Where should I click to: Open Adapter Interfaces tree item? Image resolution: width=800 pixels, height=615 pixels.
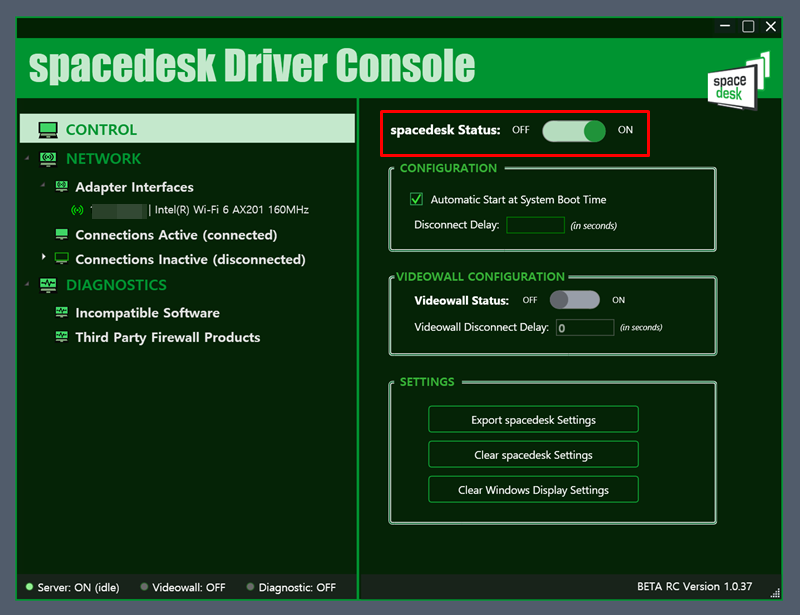coord(135,187)
